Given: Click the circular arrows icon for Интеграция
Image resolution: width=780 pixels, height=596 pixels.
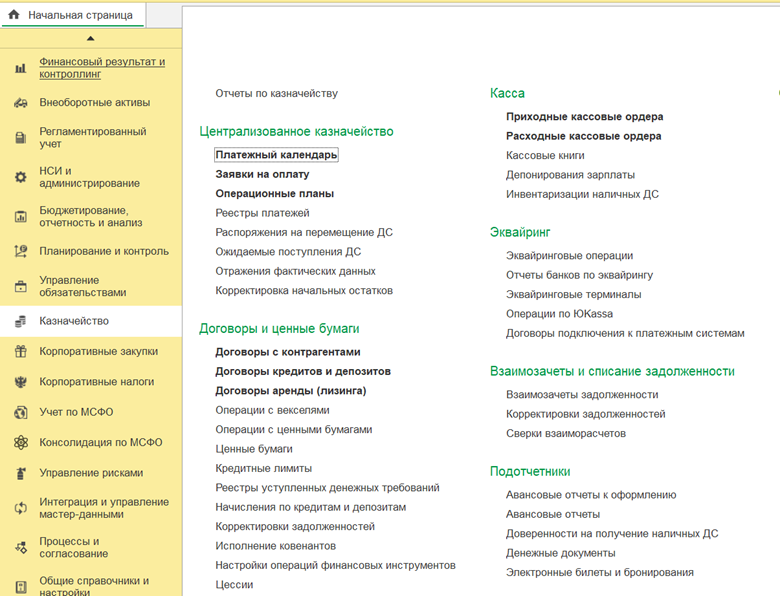Looking at the screenshot, I should 20,508.
